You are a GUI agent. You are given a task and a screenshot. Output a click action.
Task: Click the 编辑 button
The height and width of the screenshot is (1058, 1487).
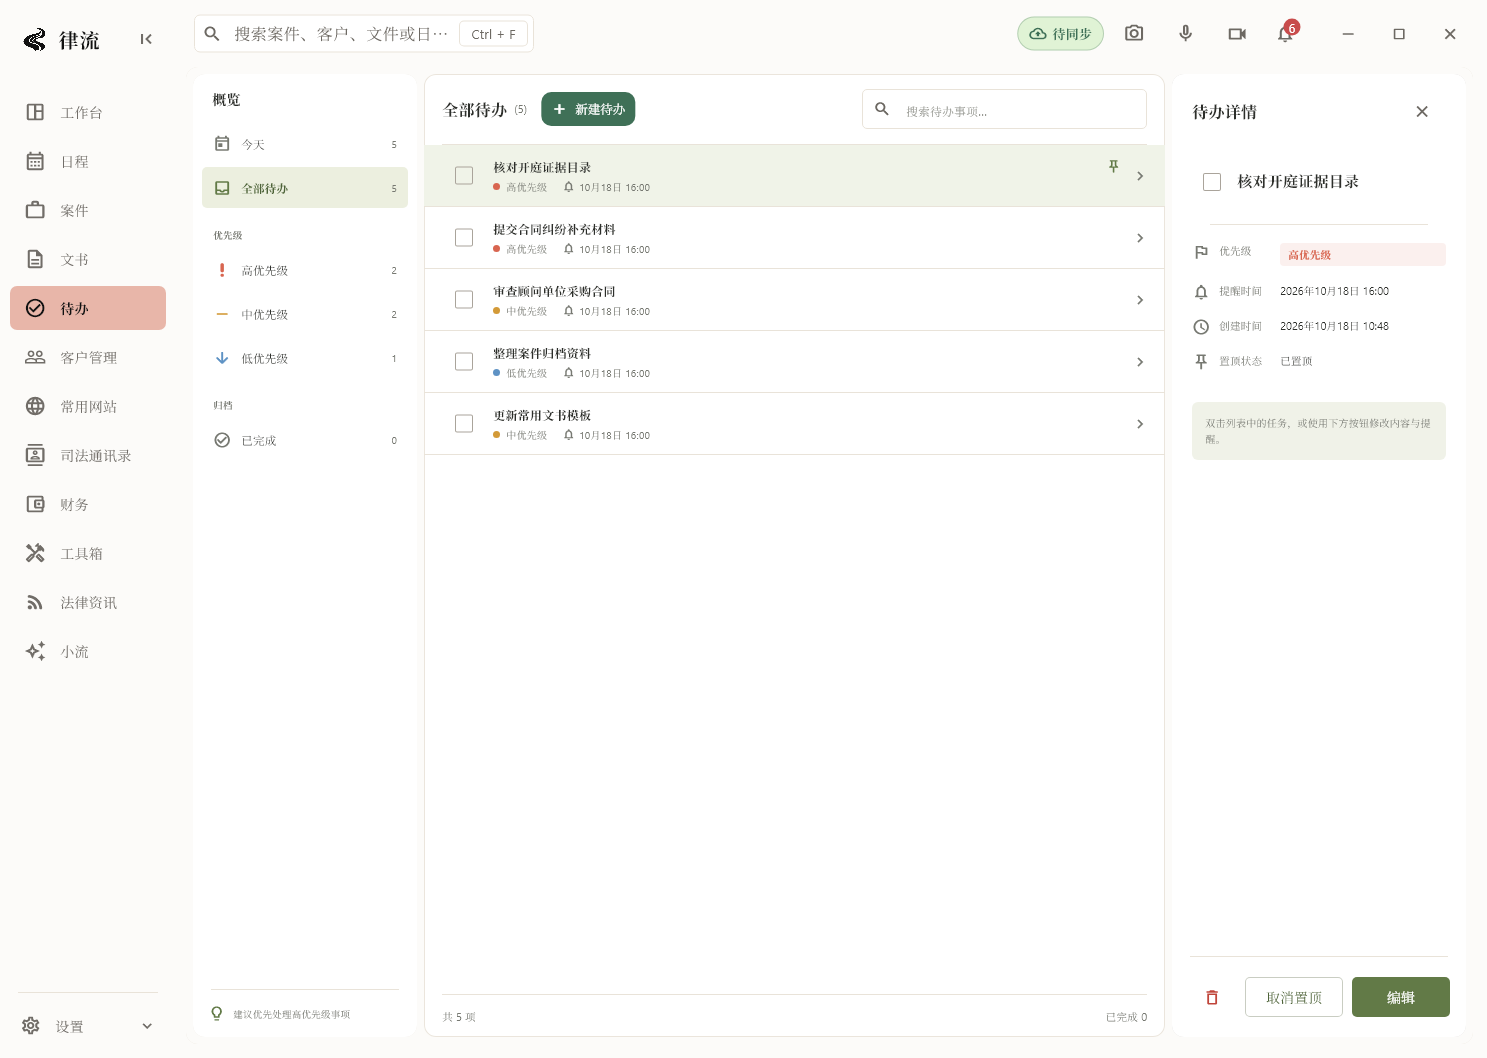[1400, 997]
